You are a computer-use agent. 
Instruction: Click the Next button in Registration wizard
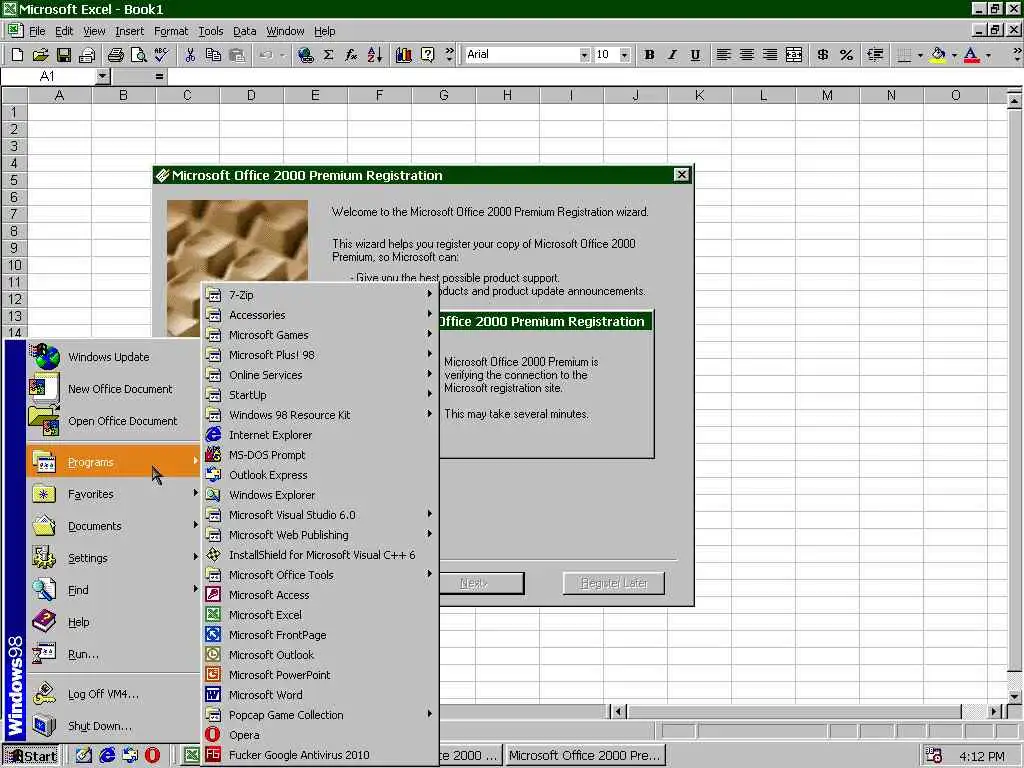(x=480, y=583)
